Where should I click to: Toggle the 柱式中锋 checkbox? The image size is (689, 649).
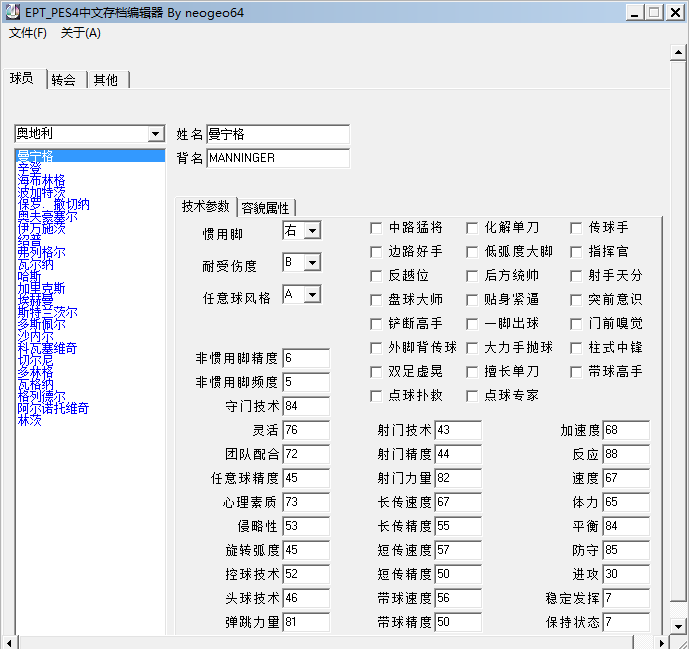click(576, 348)
